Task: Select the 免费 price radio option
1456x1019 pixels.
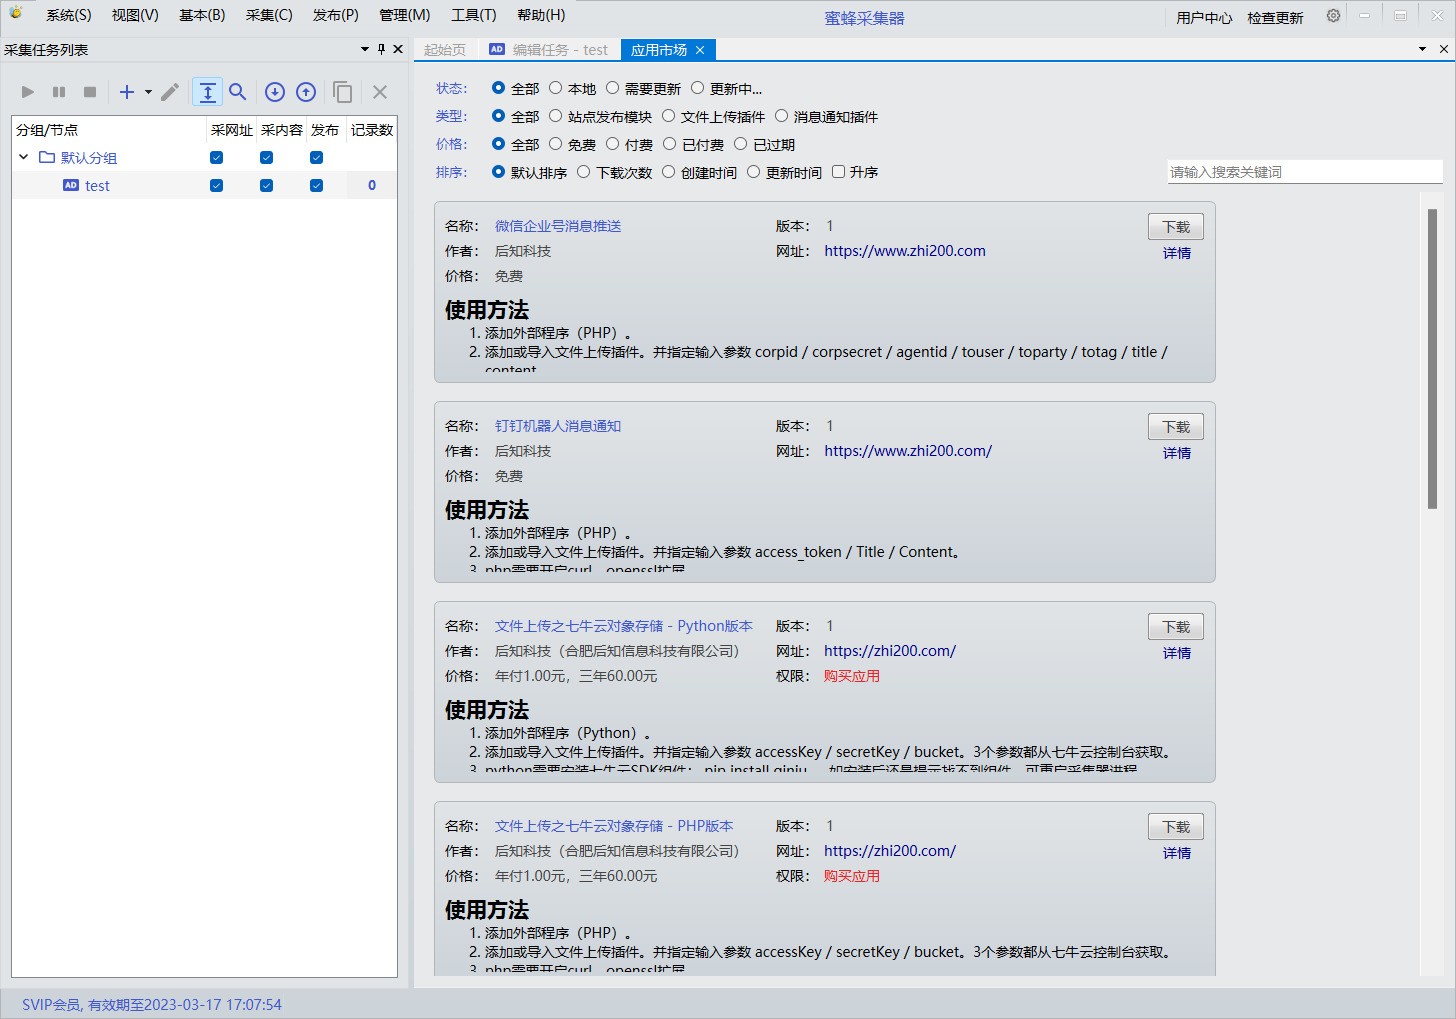Action: tap(573, 144)
